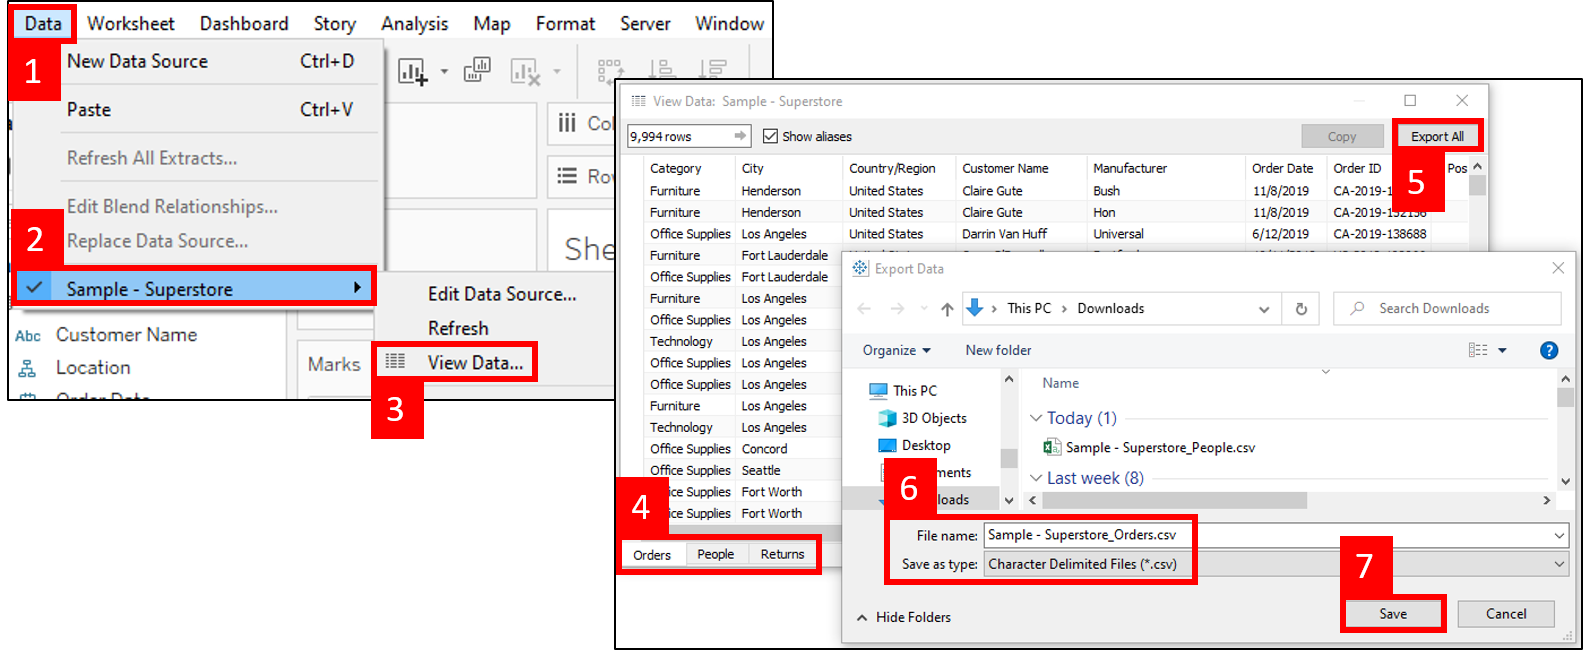
Task: Click the New Worksheet toolbar icon
Action: [413, 71]
